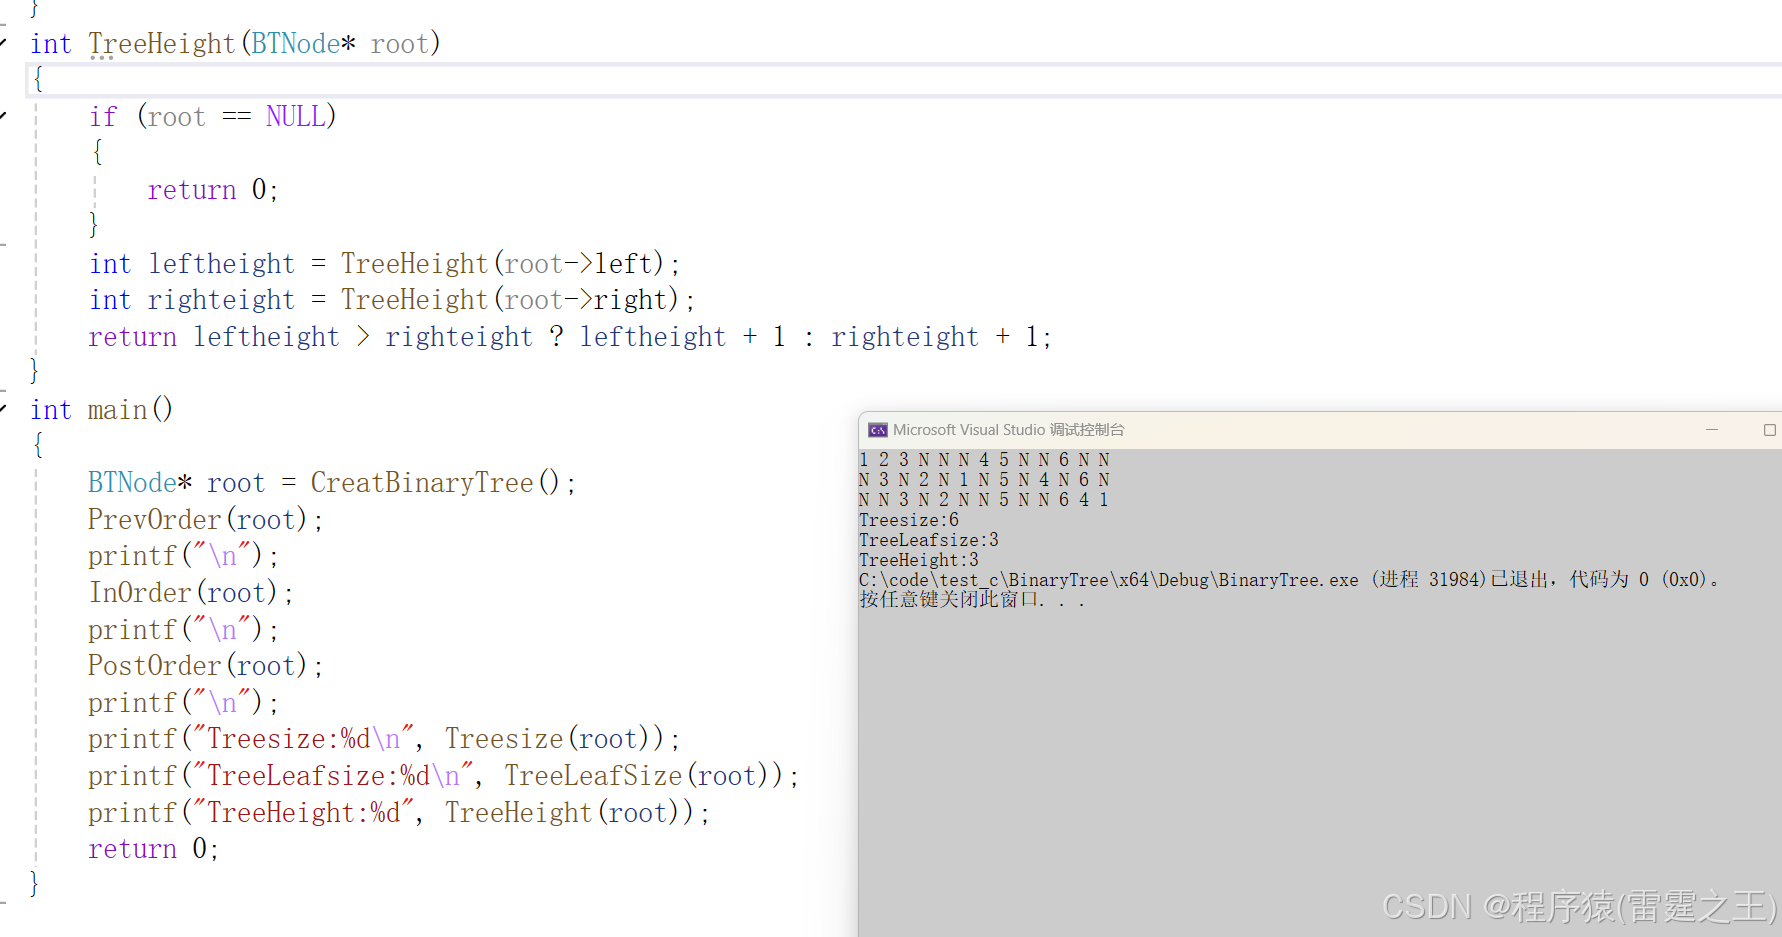Click the ternary return statement line
This screenshot has width=1782, height=937.
(x=570, y=337)
